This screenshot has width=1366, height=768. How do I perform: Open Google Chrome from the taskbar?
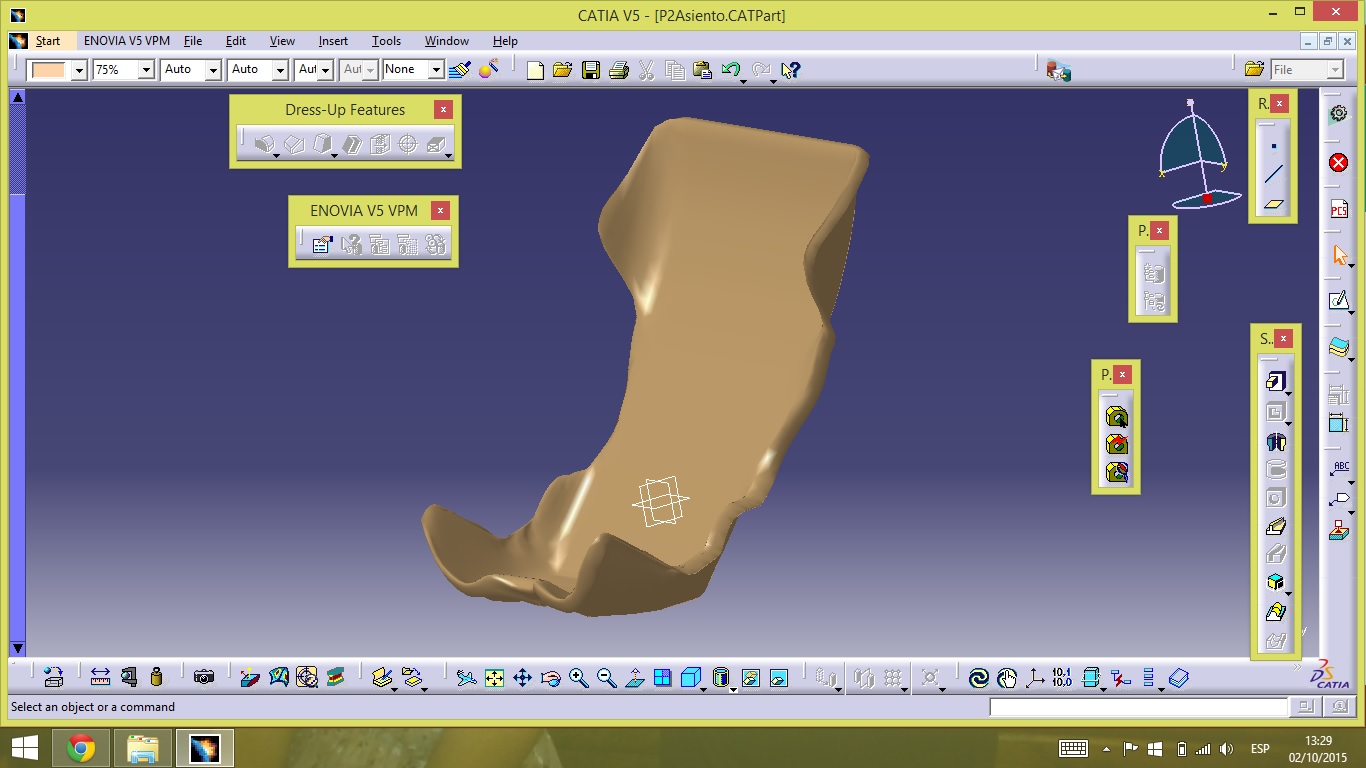[x=81, y=748]
